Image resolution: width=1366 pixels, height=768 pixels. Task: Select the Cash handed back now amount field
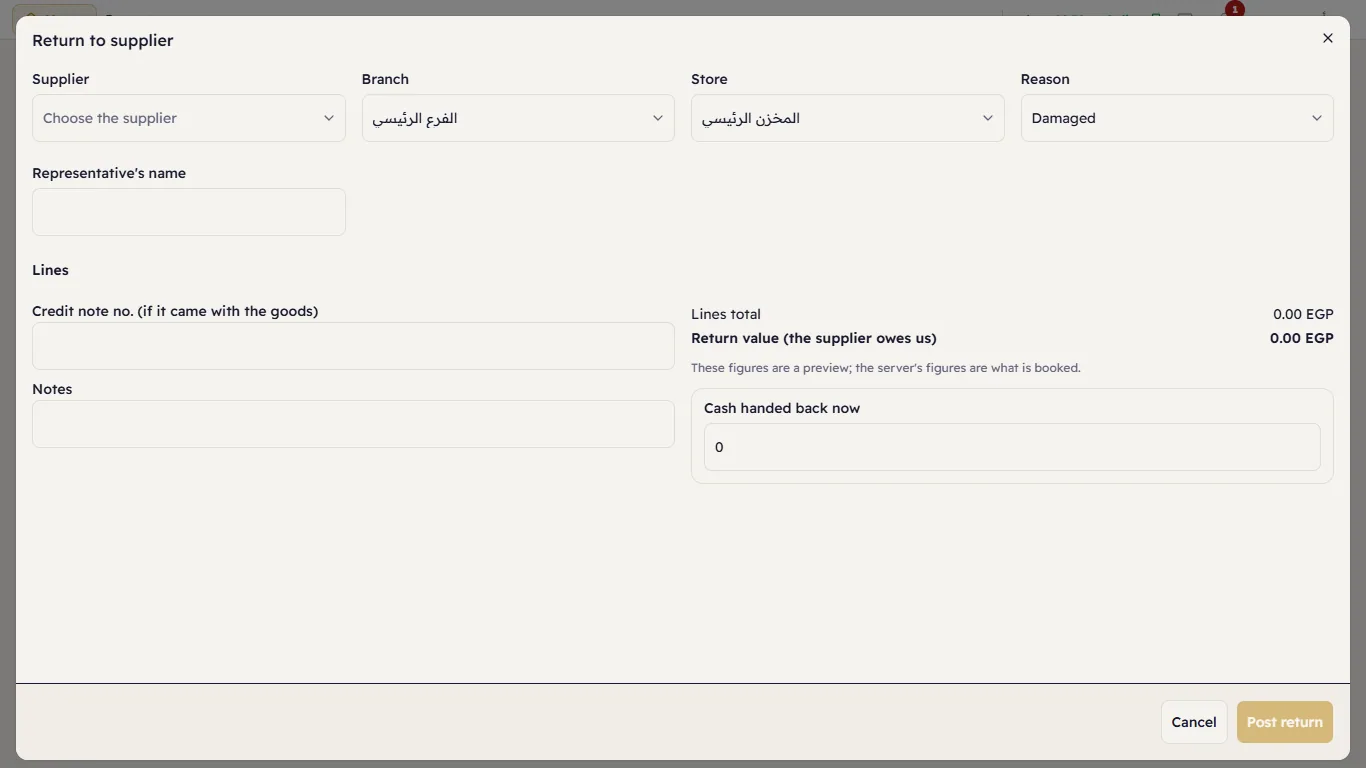click(x=1012, y=447)
